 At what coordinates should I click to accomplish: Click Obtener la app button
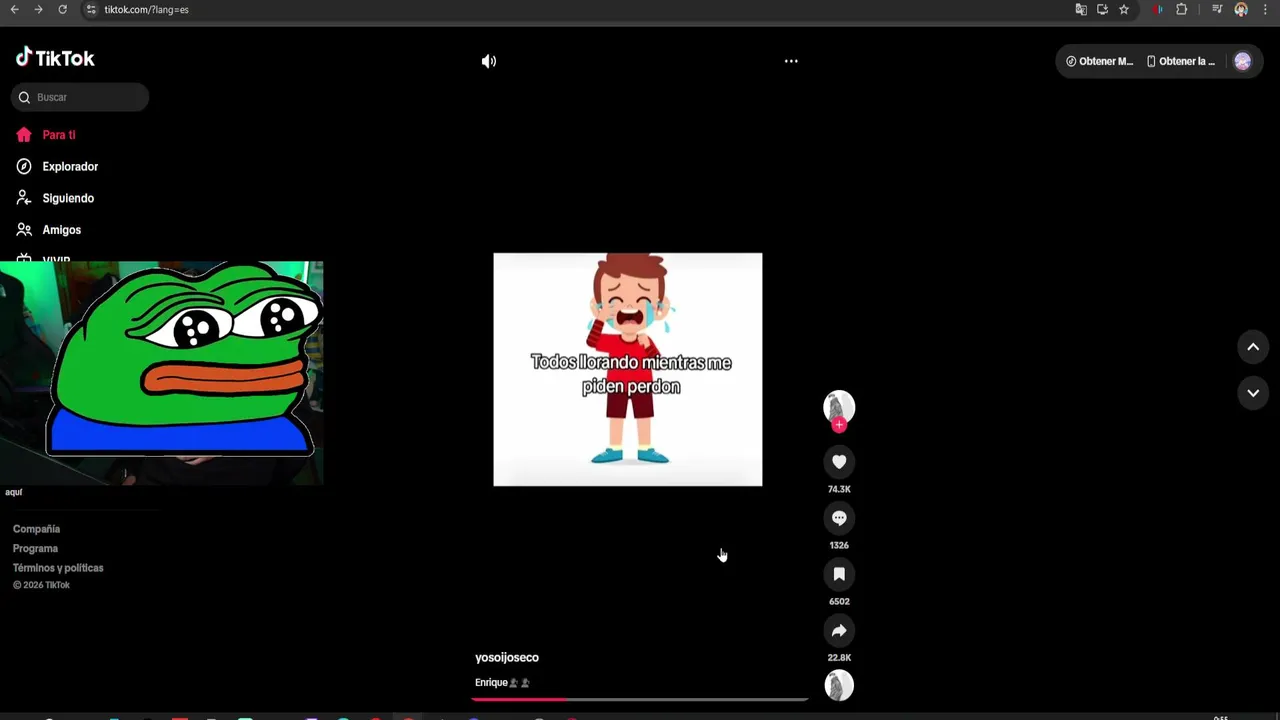click(1180, 61)
